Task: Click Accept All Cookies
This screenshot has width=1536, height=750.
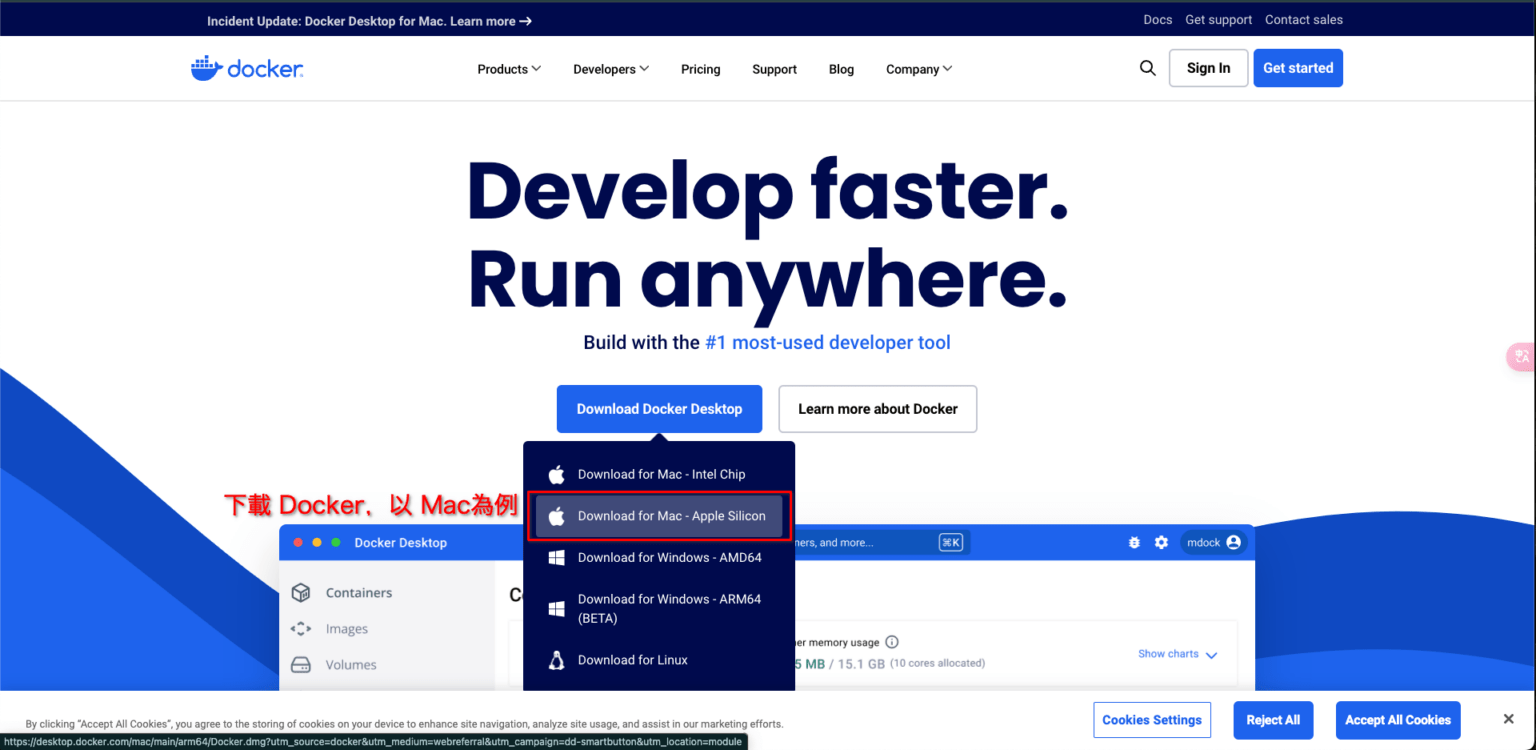Action: tap(1398, 720)
